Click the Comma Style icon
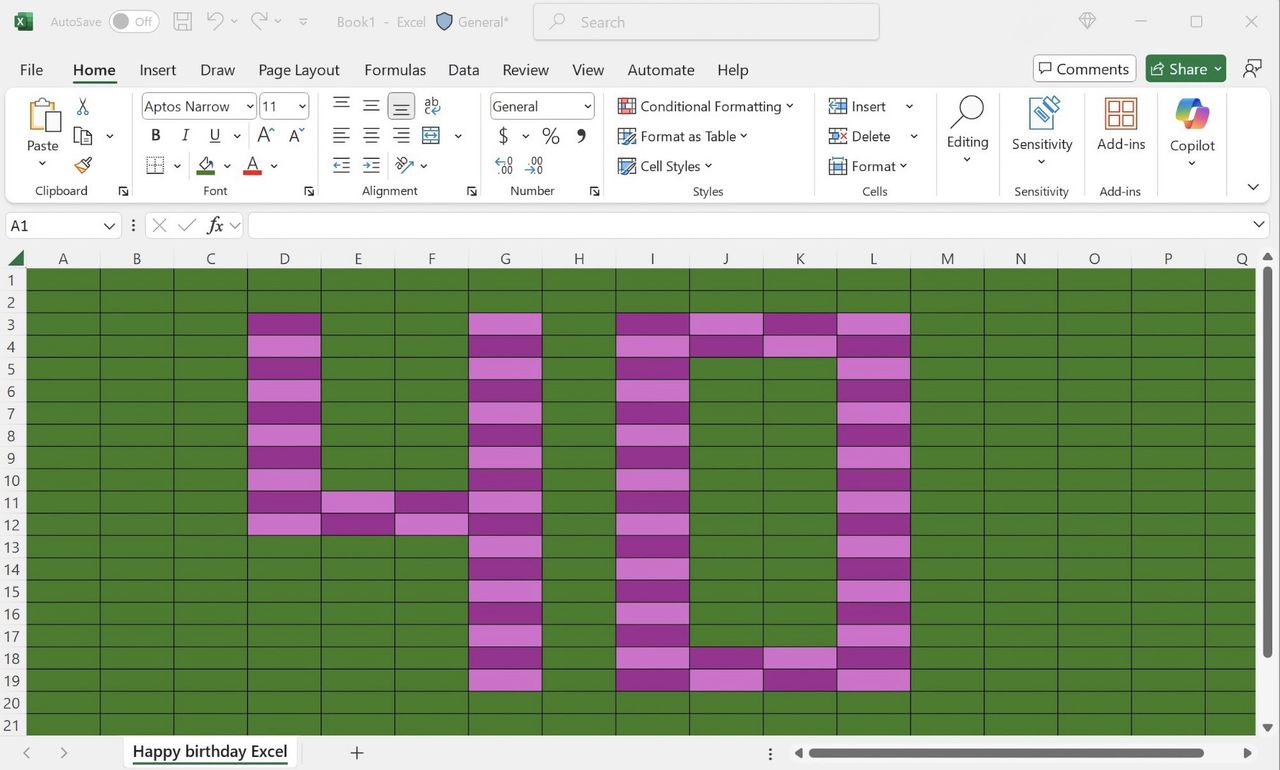The height and width of the screenshot is (770, 1280). click(581, 136)
